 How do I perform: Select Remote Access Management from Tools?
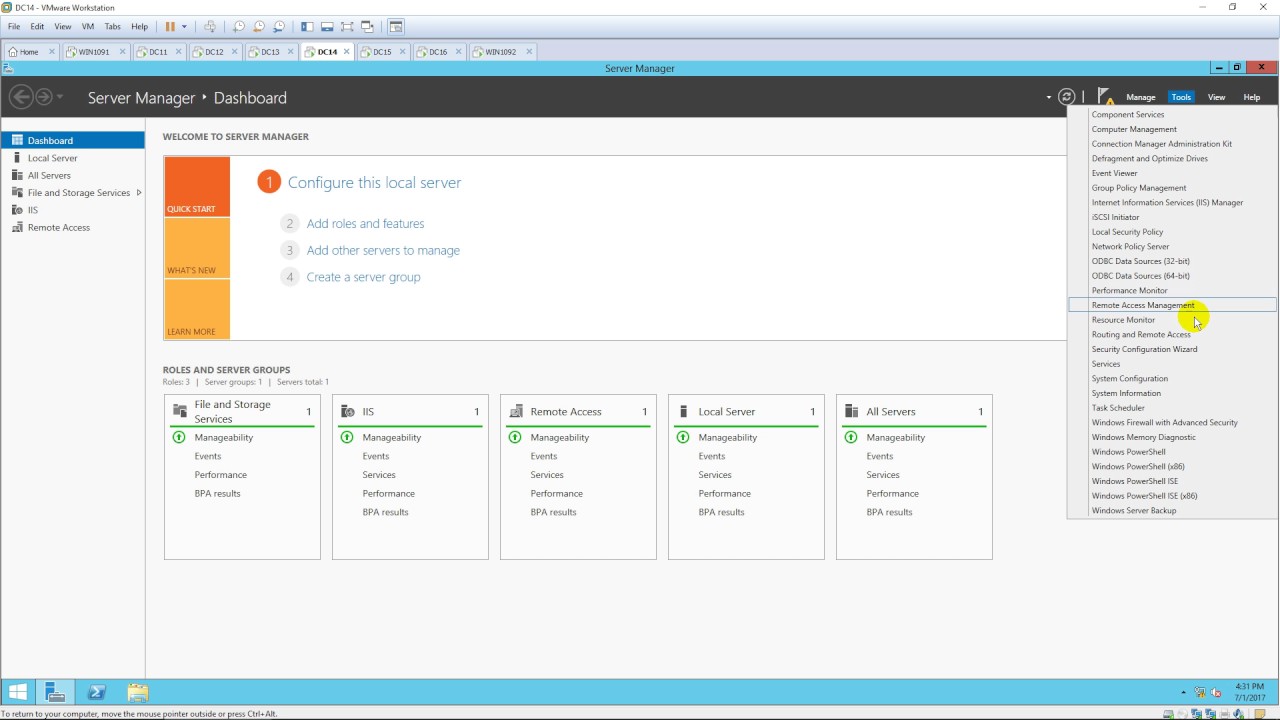pyautogui.click(x=1172, y=305)
